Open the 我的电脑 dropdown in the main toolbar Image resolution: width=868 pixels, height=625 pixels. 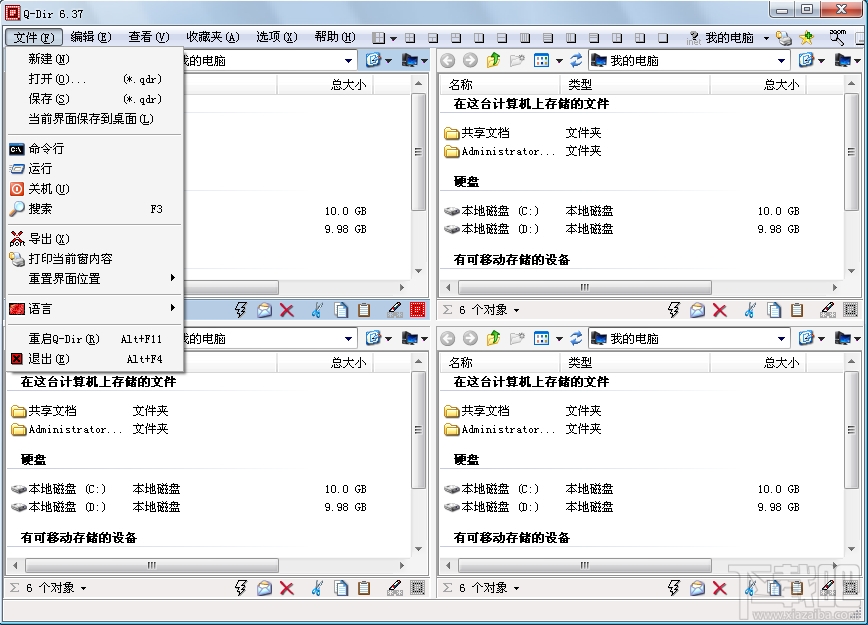pos(766,38)
